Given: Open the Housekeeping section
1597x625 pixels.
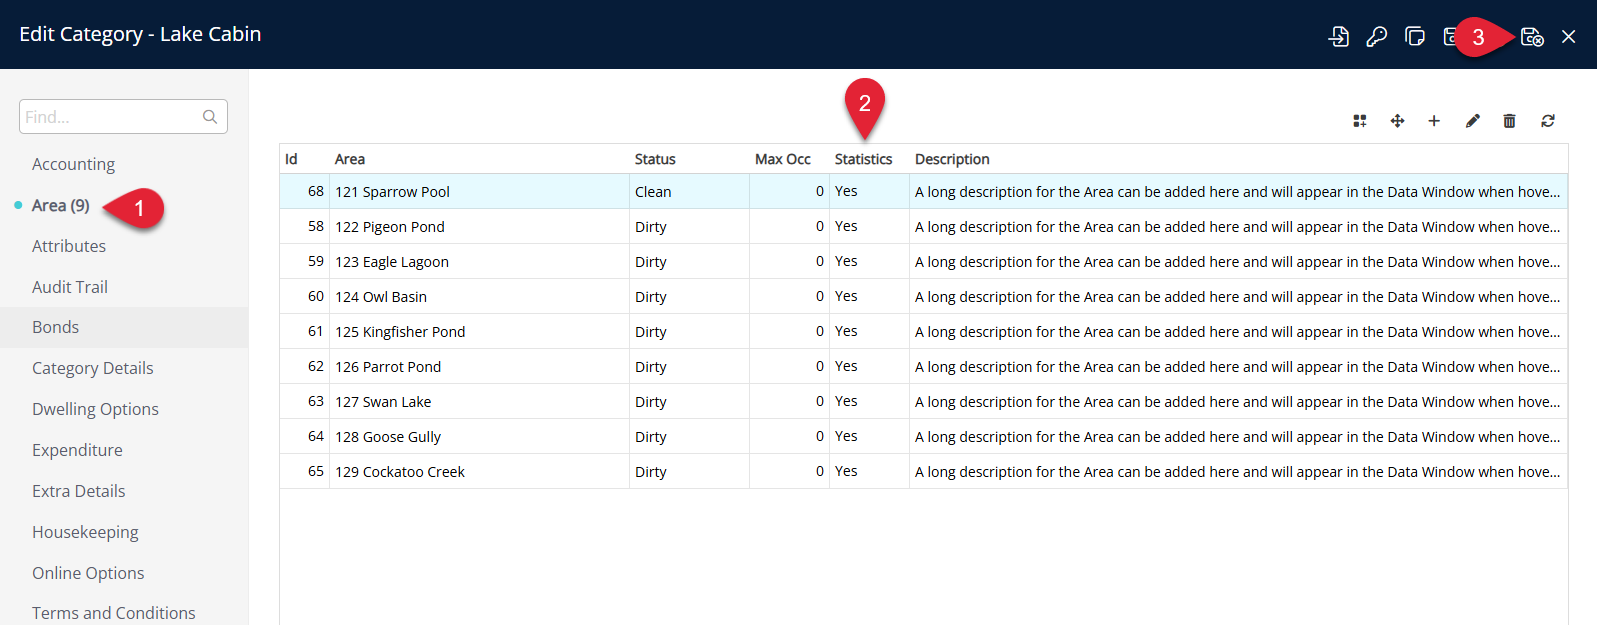Looking at the screenshot, I should tap(85, 532).
